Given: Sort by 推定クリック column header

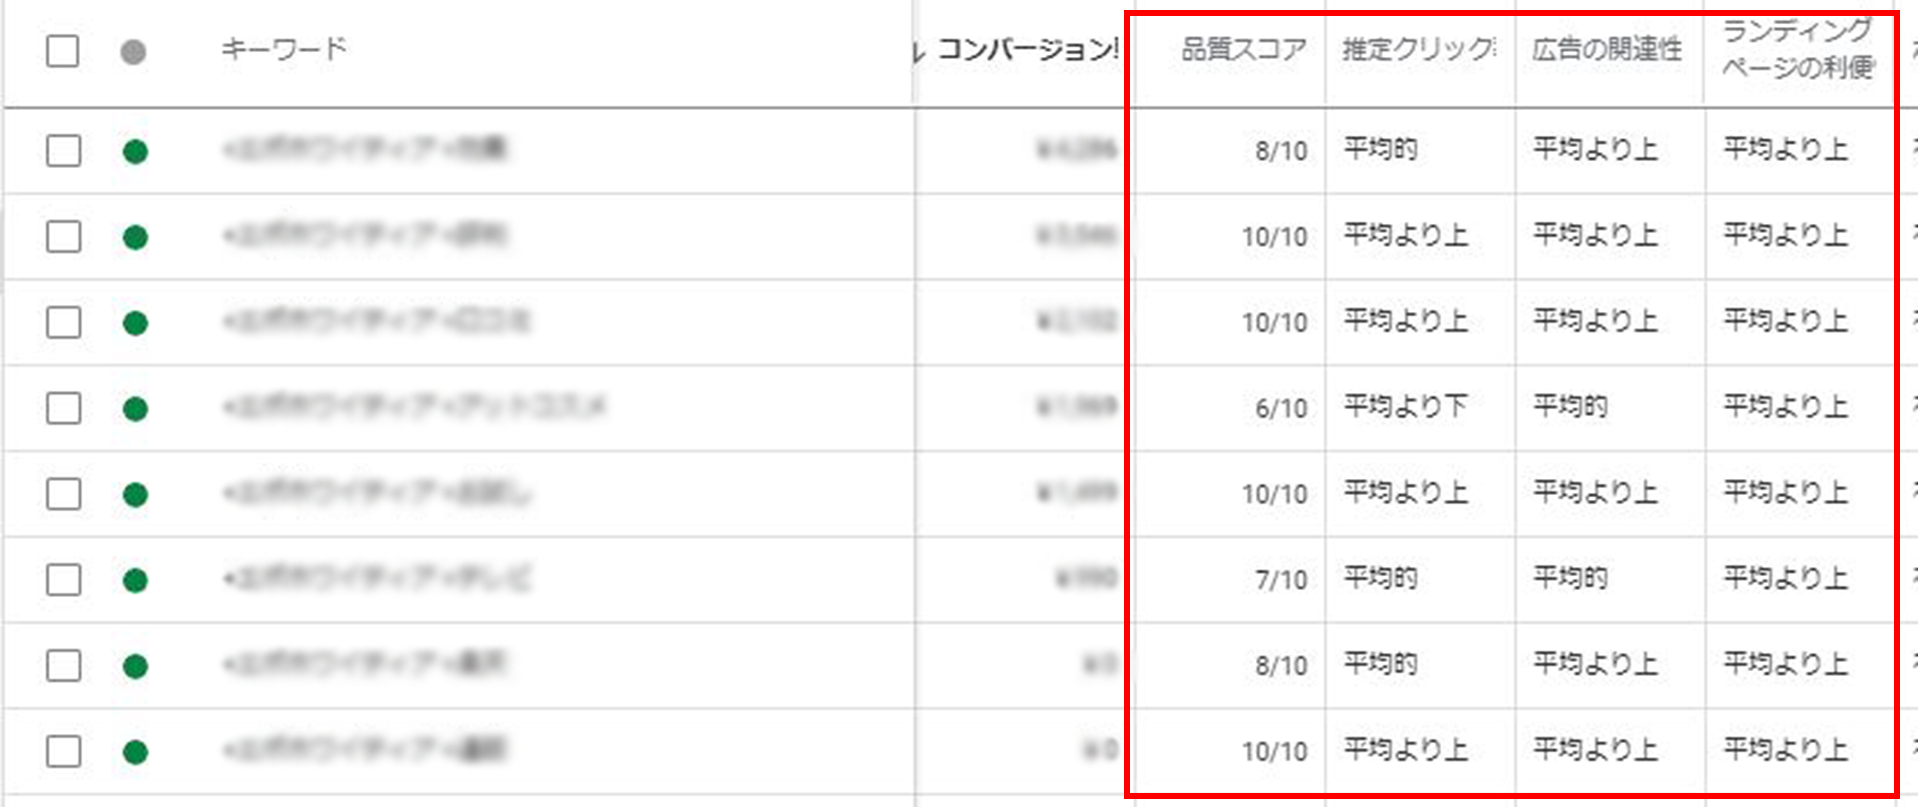Looking at the screenshot, I should tap(1419, 49).
